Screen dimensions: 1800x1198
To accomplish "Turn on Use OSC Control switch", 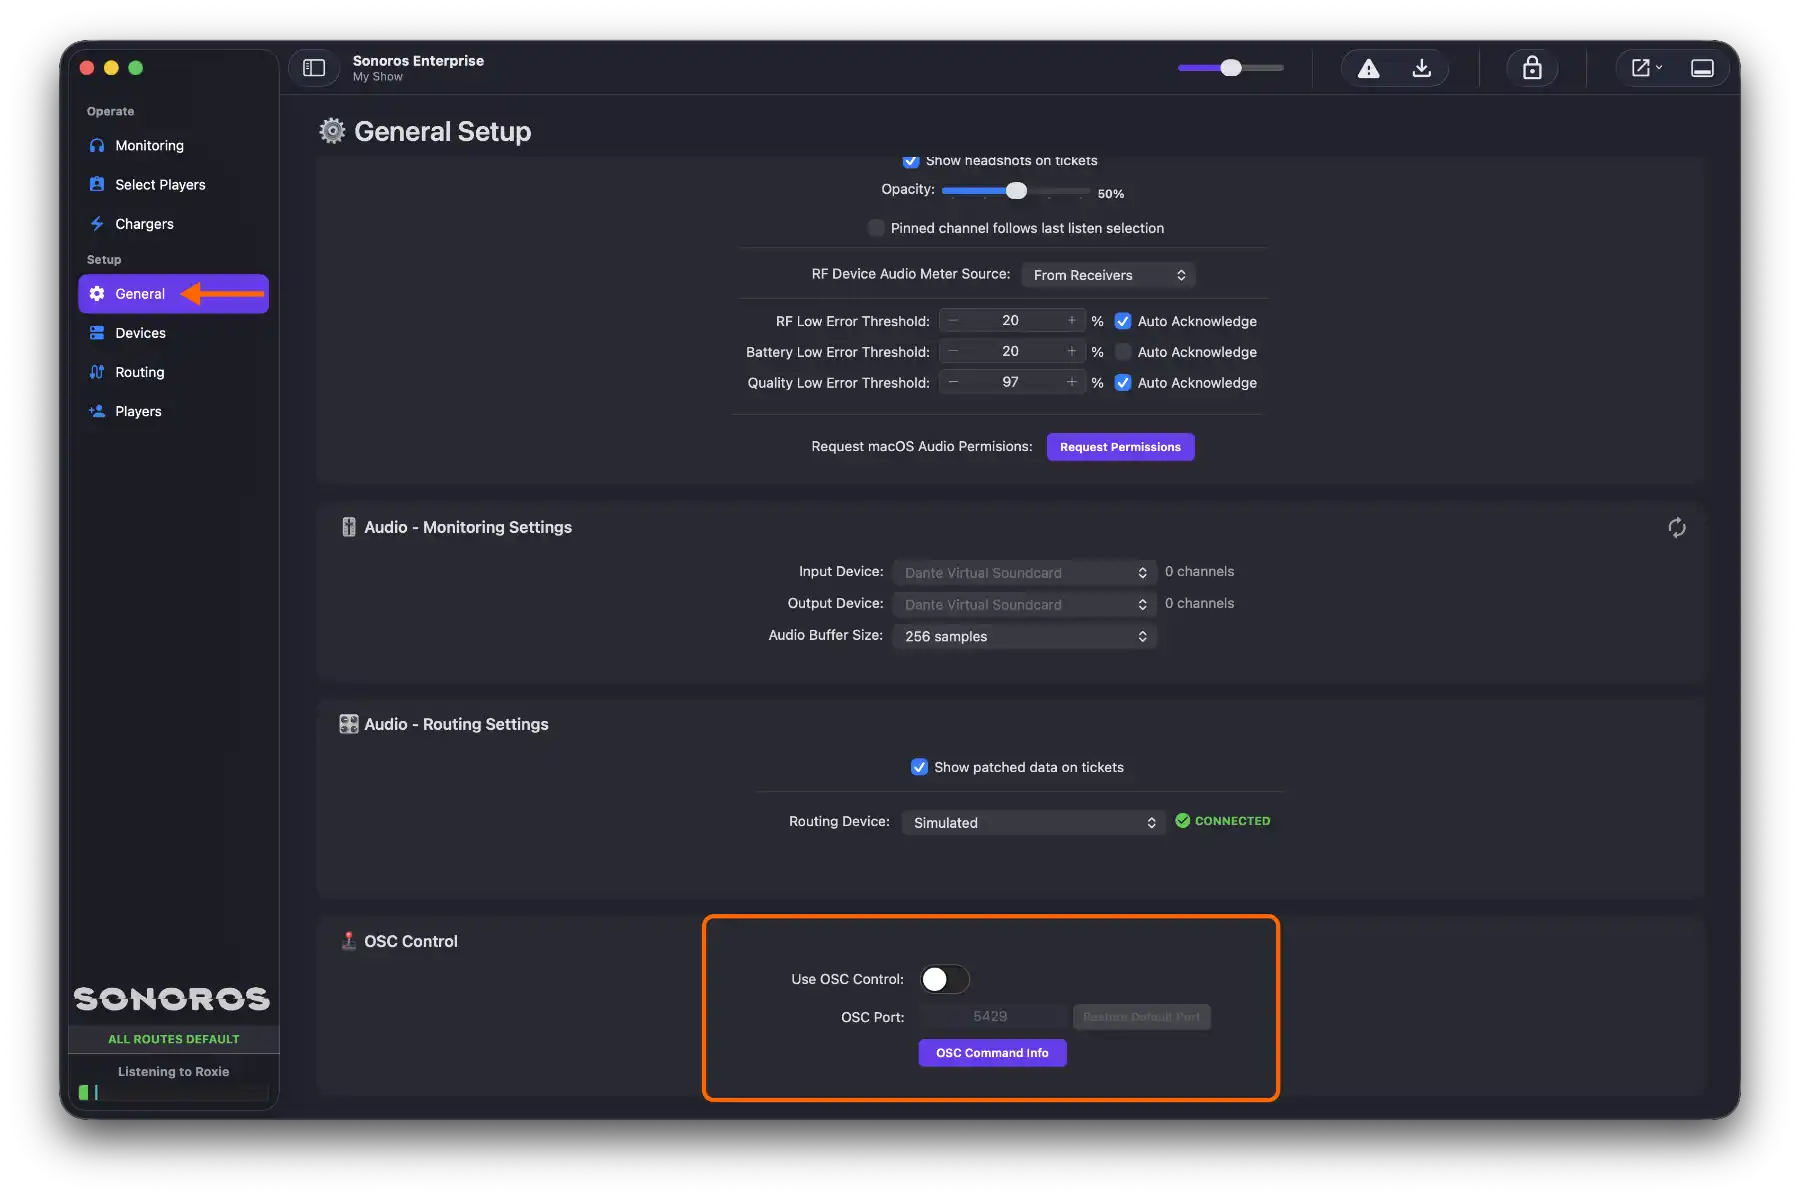I will (945, 979).
